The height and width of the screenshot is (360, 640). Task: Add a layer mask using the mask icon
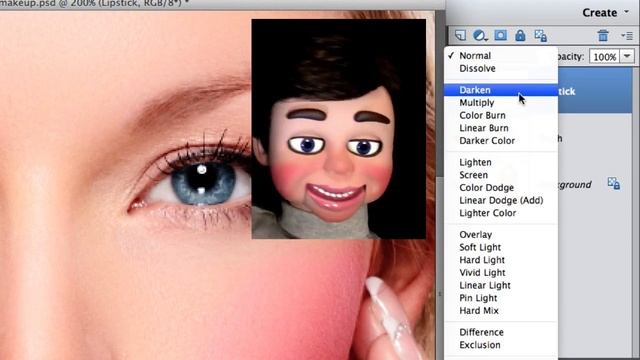500,35
